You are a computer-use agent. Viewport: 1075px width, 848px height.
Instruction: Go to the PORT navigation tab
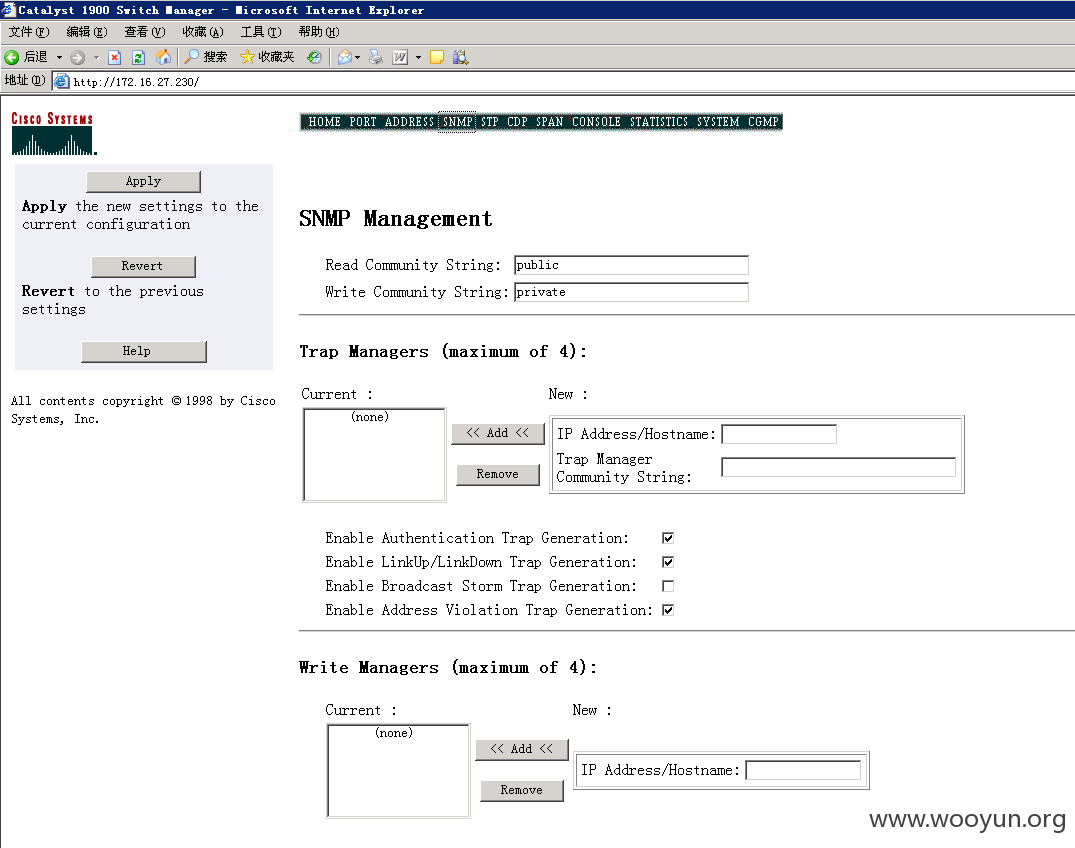pos(363,122)
